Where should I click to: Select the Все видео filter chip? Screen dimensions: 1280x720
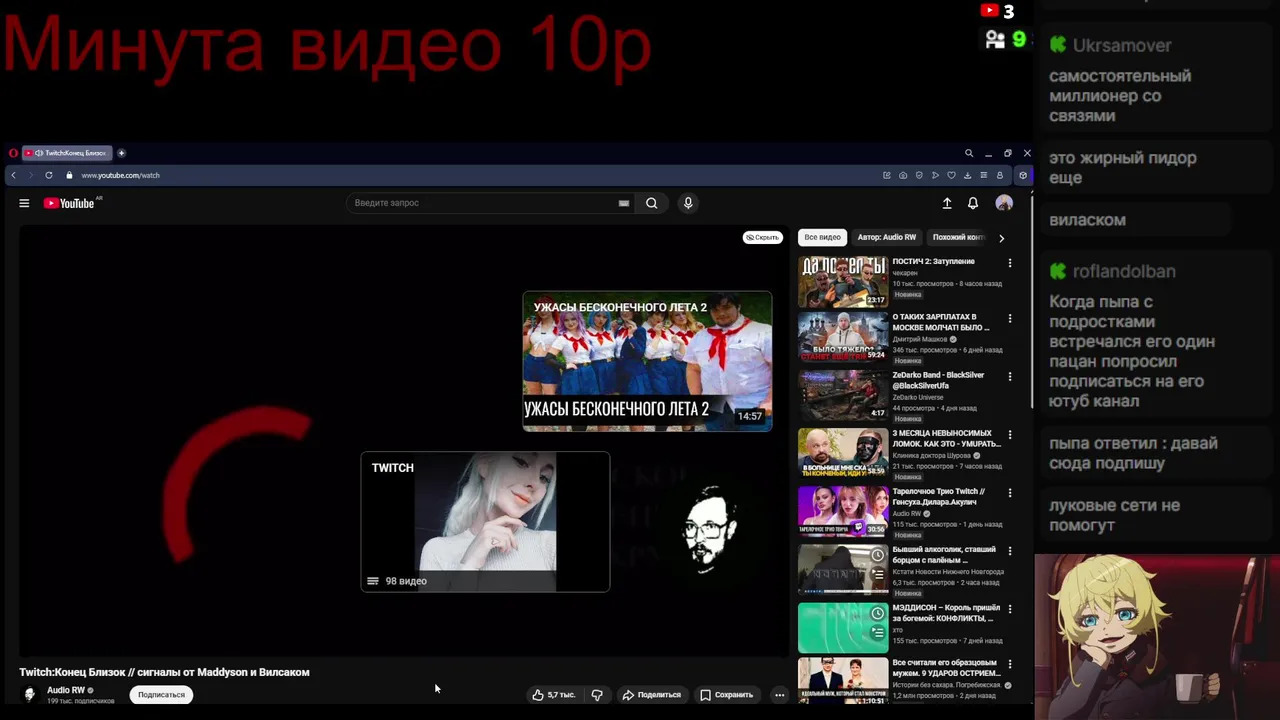(x=822, y=237)
